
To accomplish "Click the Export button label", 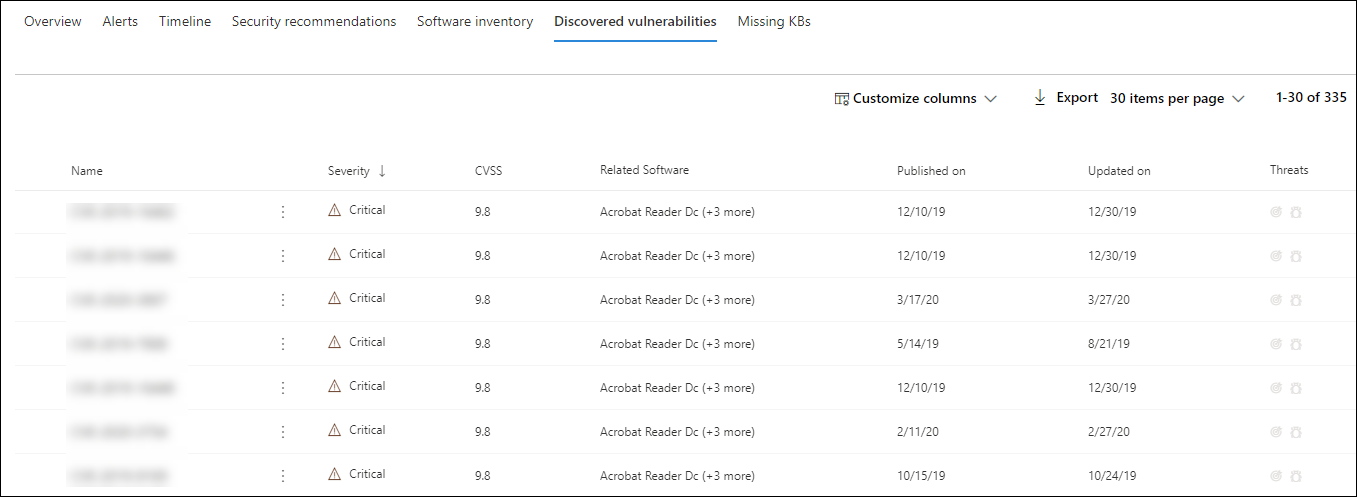I will [x=1077, y=98].
